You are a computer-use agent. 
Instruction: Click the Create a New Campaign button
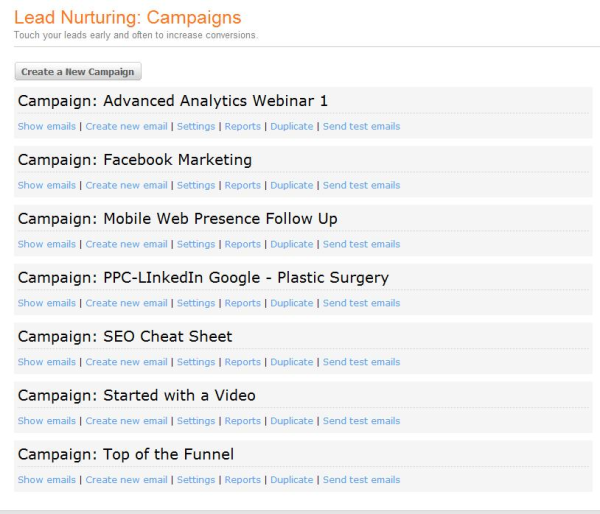[x=79, y=72]
